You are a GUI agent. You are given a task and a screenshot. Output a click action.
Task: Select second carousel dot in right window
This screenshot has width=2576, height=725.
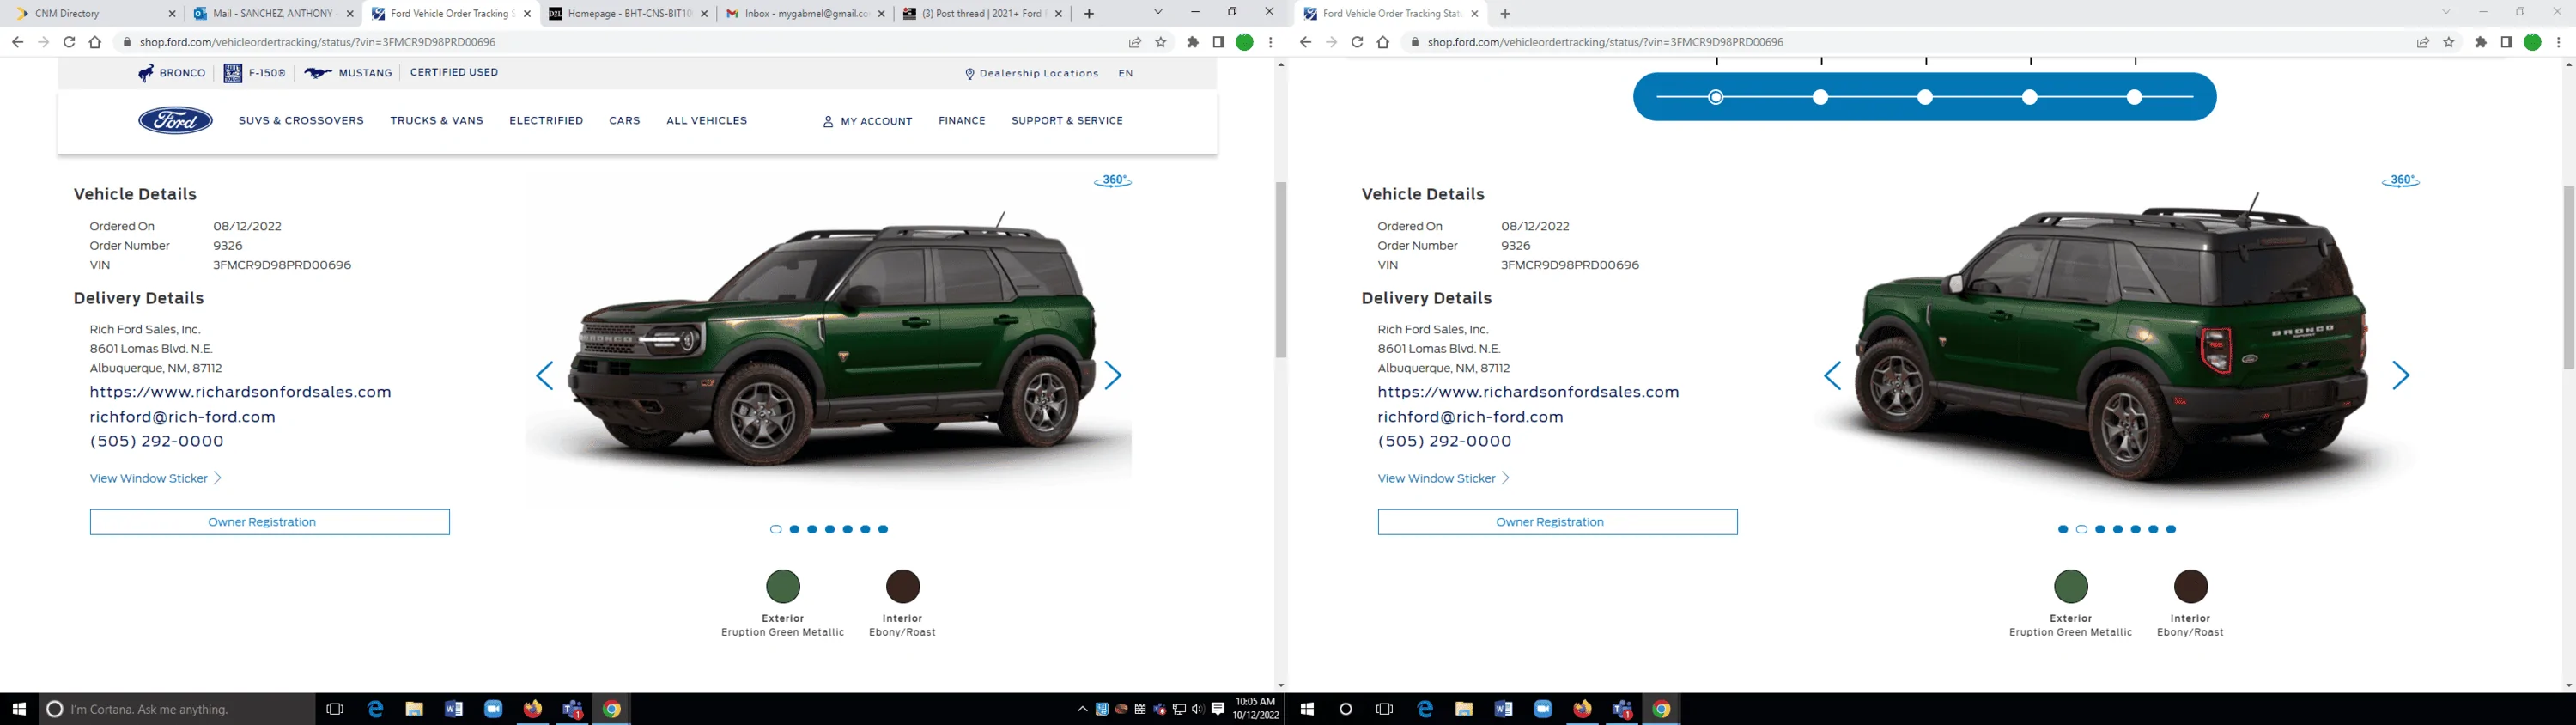pos(2082,530)
